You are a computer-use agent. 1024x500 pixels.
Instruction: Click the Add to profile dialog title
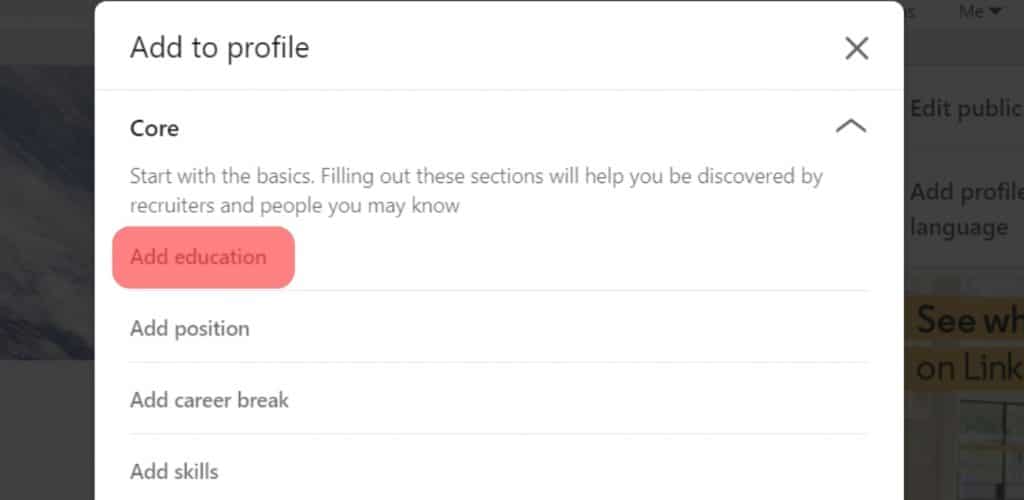(x=220, y=47)
